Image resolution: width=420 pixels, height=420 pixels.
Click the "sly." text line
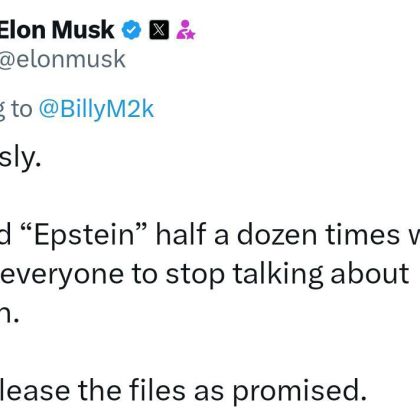click(20, 160)
